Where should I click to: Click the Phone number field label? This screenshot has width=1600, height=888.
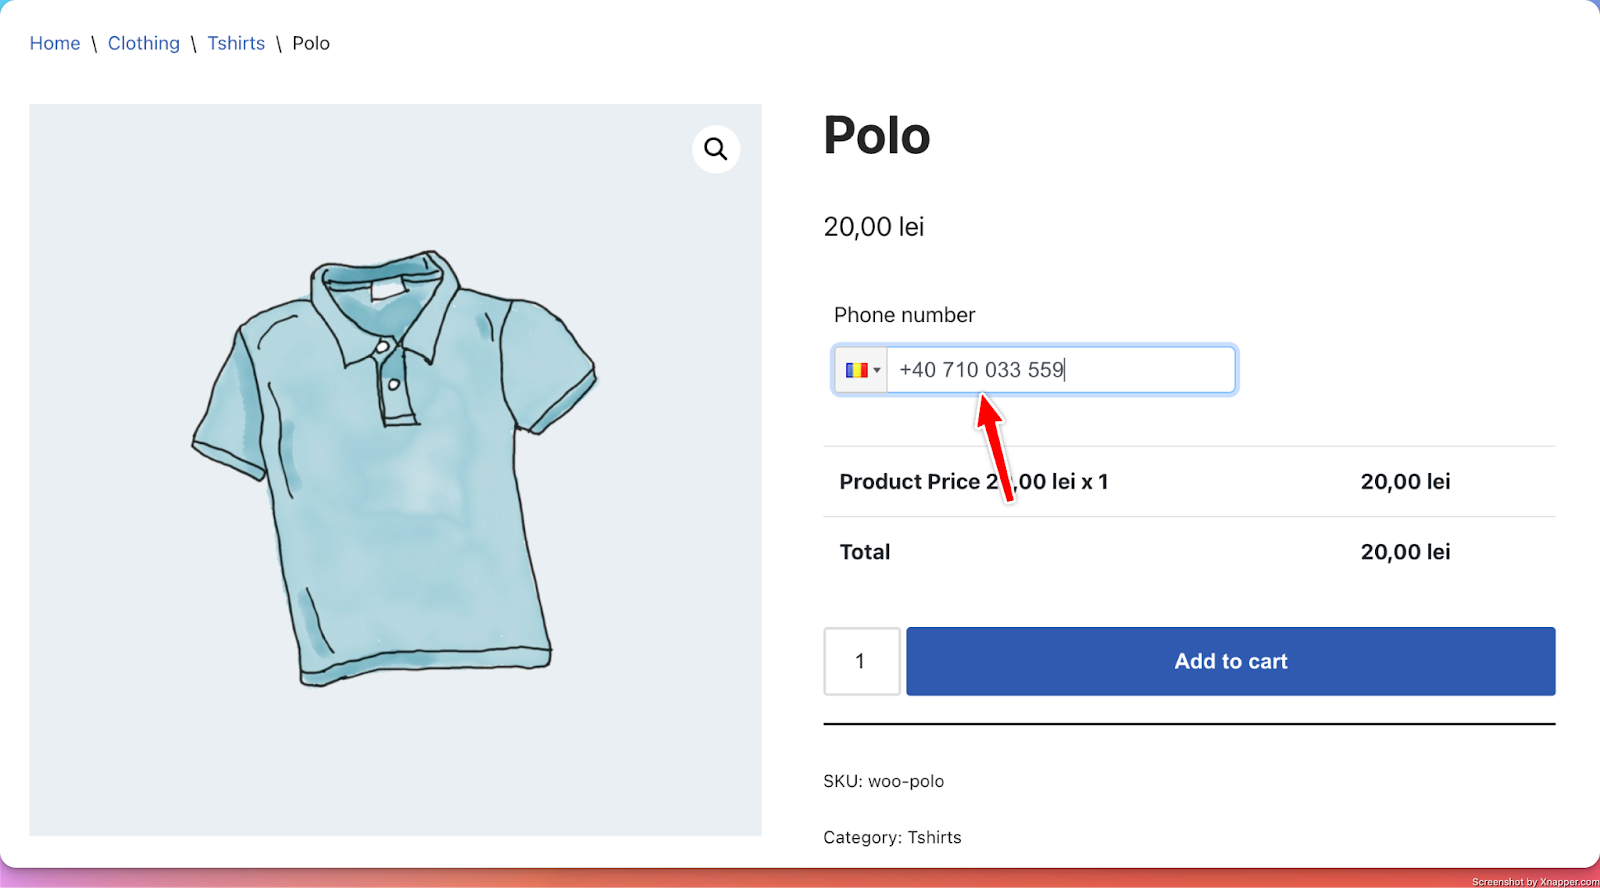(x=904, y=315)
